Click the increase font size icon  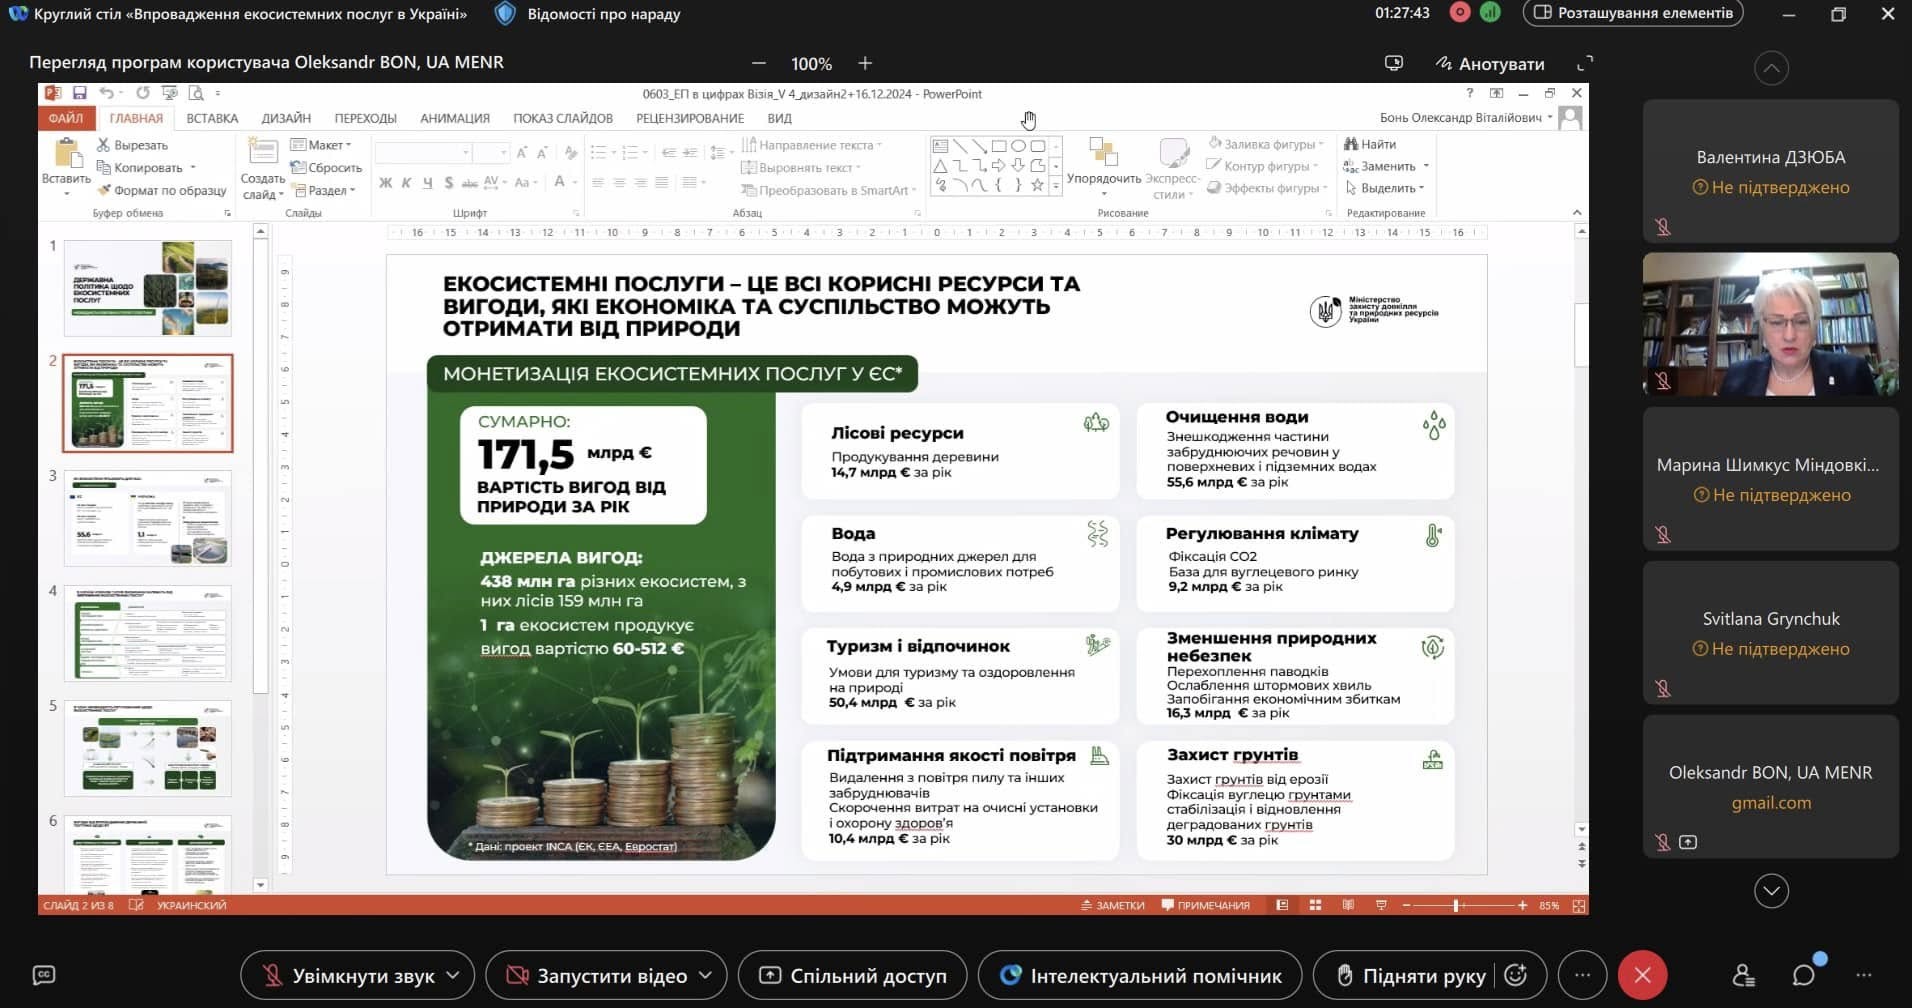[x=523, y=152]
